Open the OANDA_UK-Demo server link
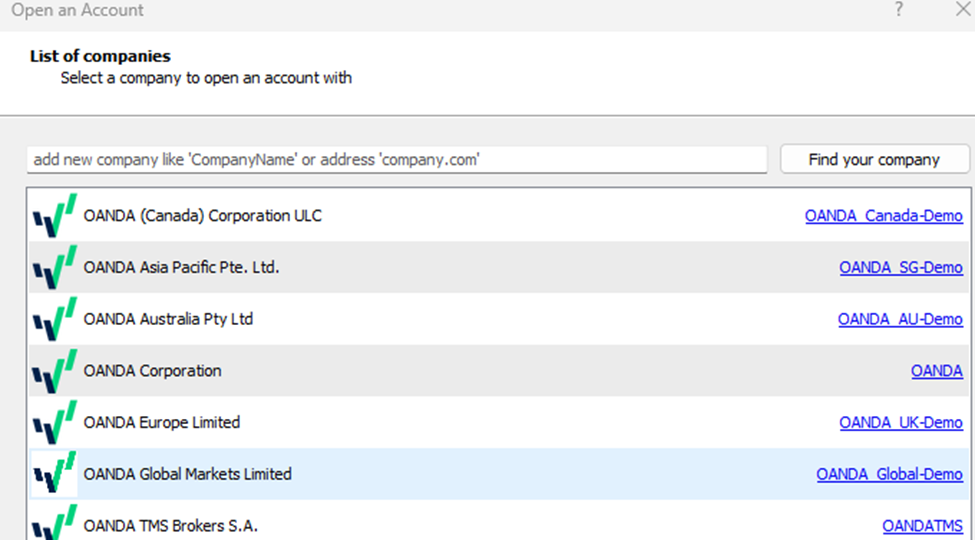 click(x=900, y=423)
